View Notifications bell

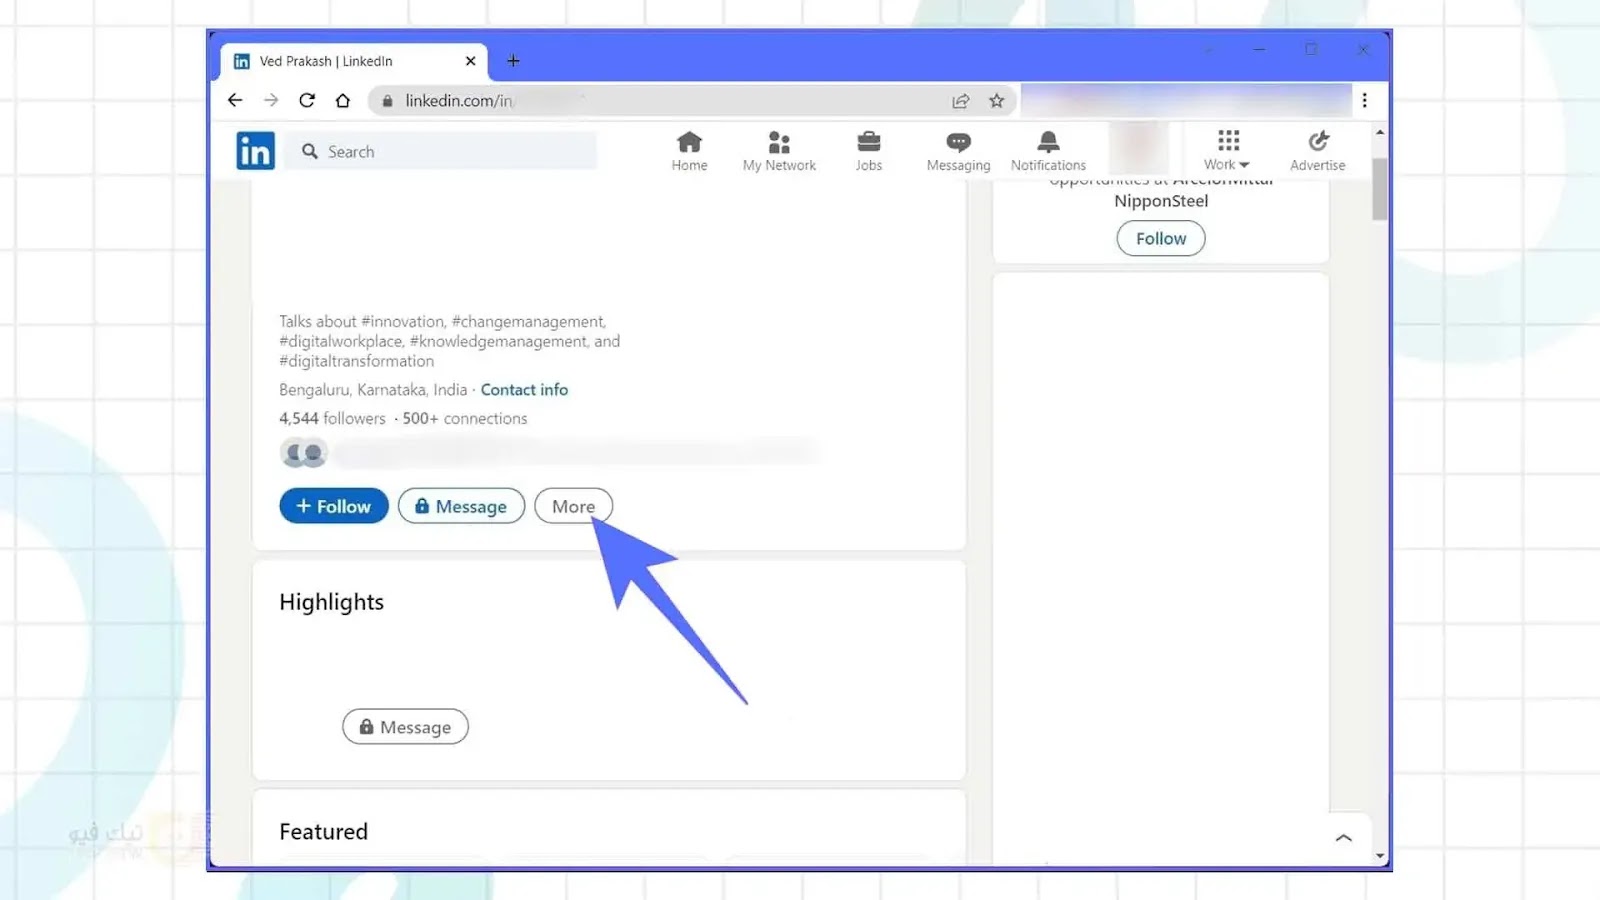pyautogui.click(x=1048, y=151)
